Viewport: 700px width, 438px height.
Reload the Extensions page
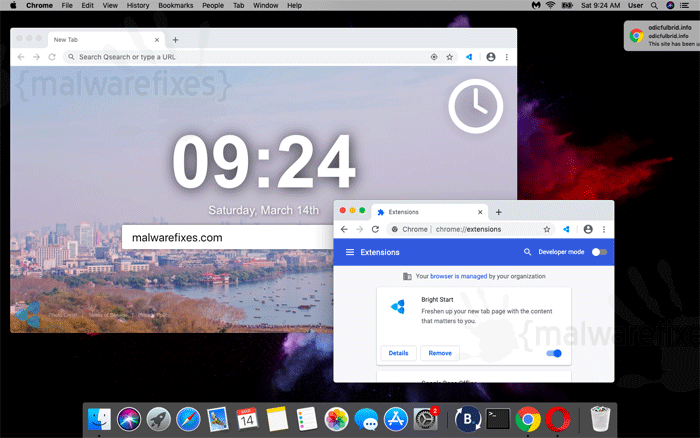click(375, 229)
